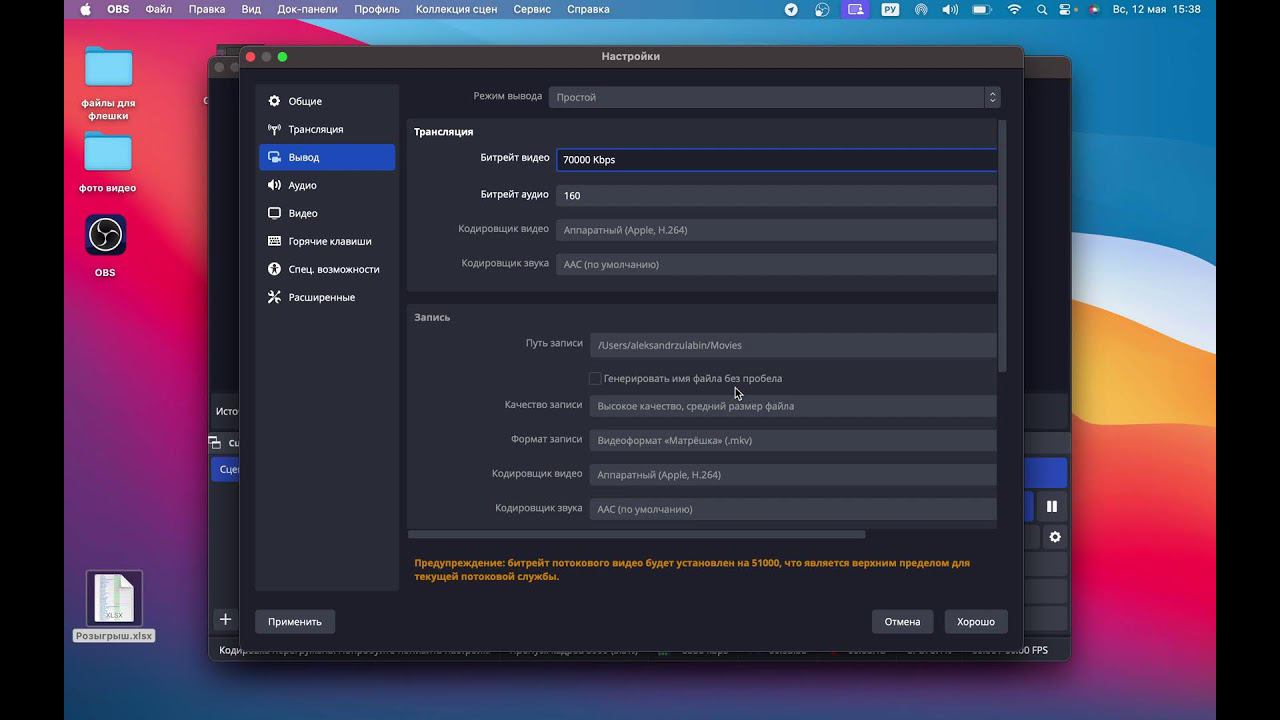Click the Отмена (Cancel) button
This screenshot has width=1280, height=720.
tap(902, 621)
